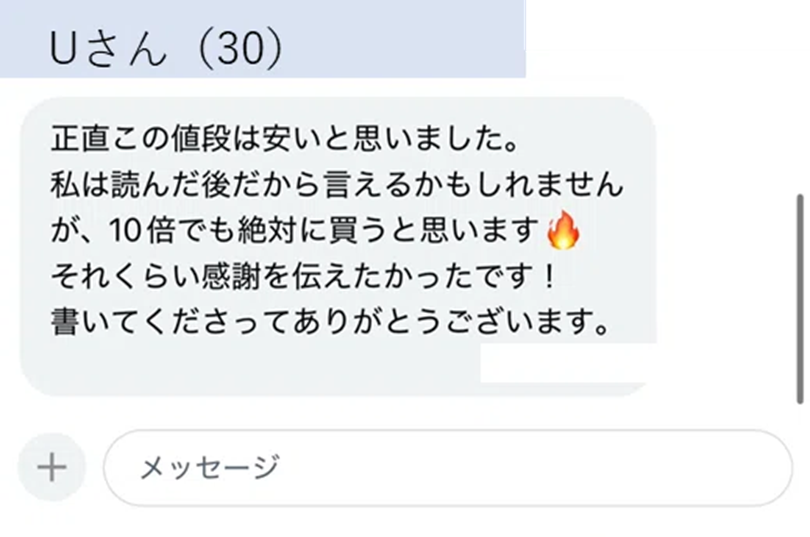The image size is (810, 537).
Task: Select the letter U in the header name
Action: point(64,49)
